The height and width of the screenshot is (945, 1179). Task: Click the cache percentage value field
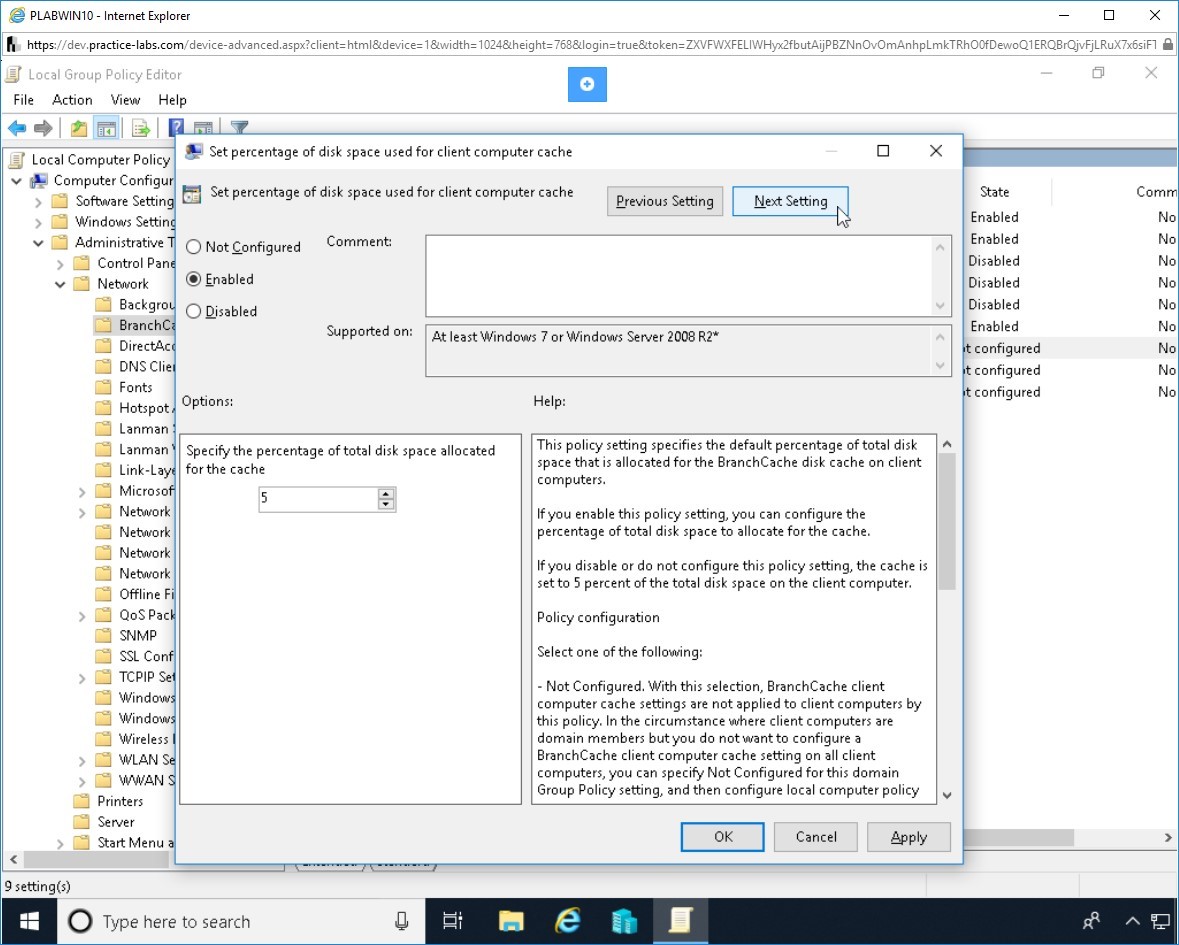pyautogui.click(x=318, y=498)
